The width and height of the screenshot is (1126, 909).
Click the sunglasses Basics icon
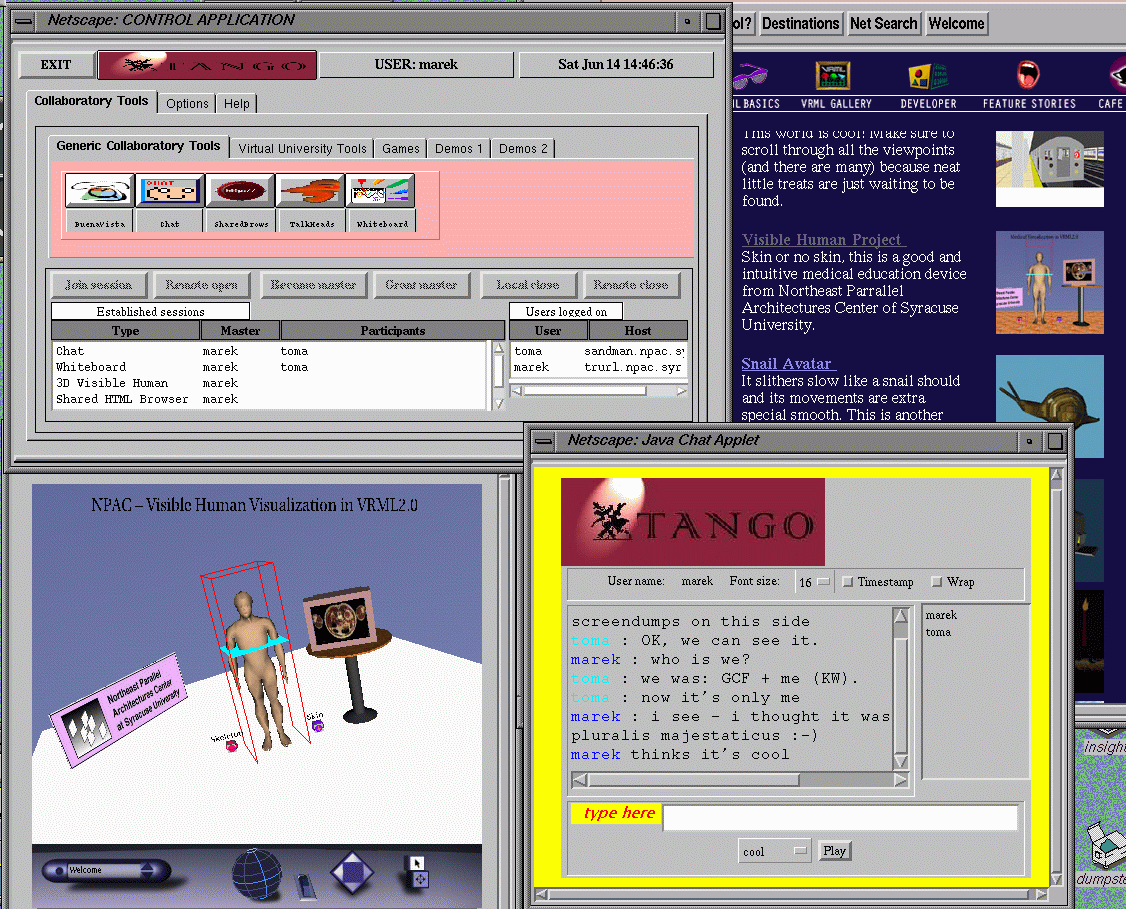coord(750,75)
